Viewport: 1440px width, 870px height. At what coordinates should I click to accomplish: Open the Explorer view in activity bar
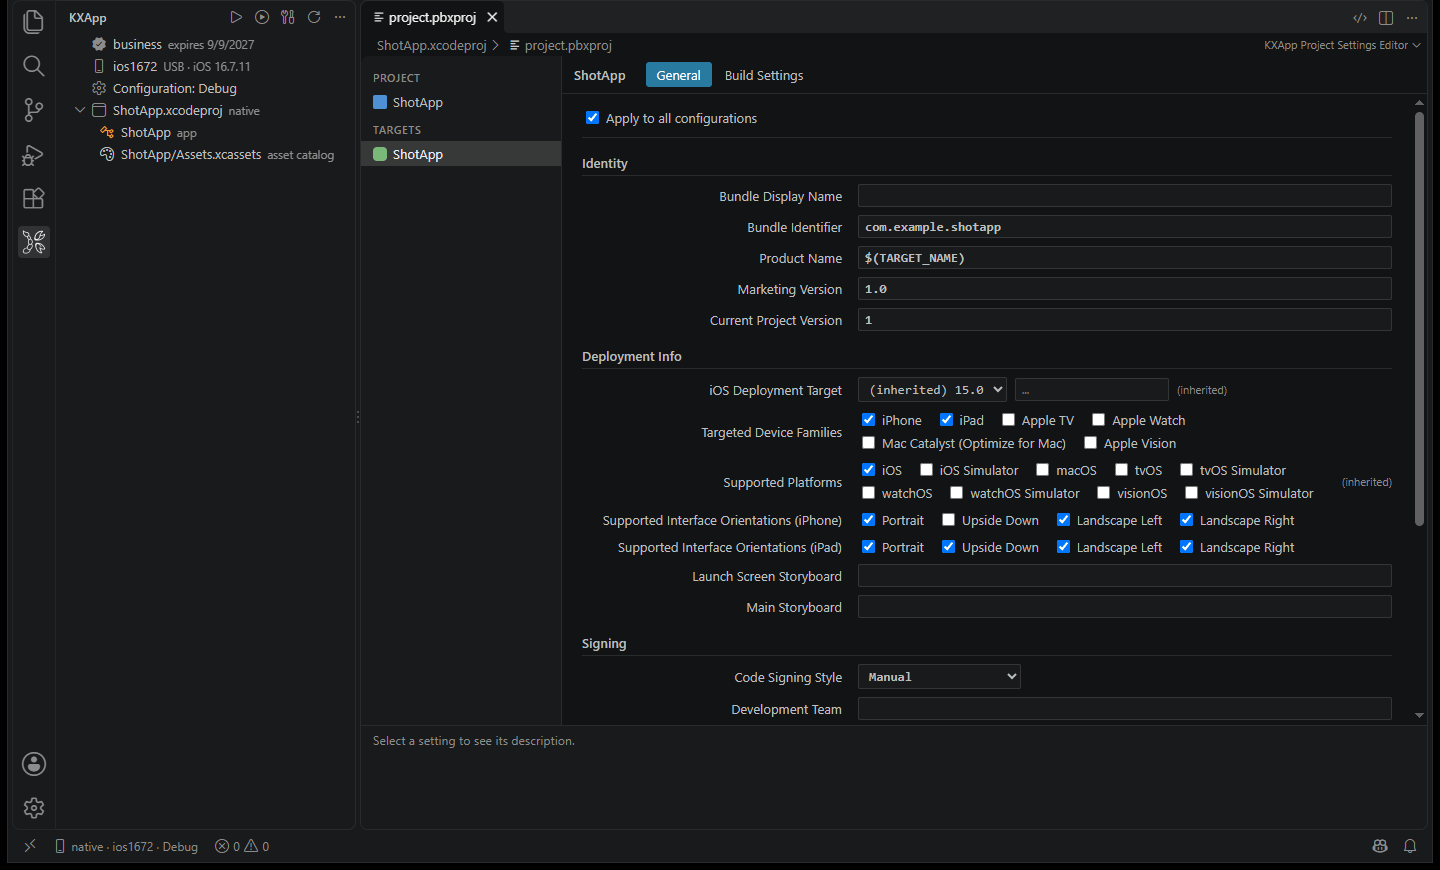(x=33, y=22)
